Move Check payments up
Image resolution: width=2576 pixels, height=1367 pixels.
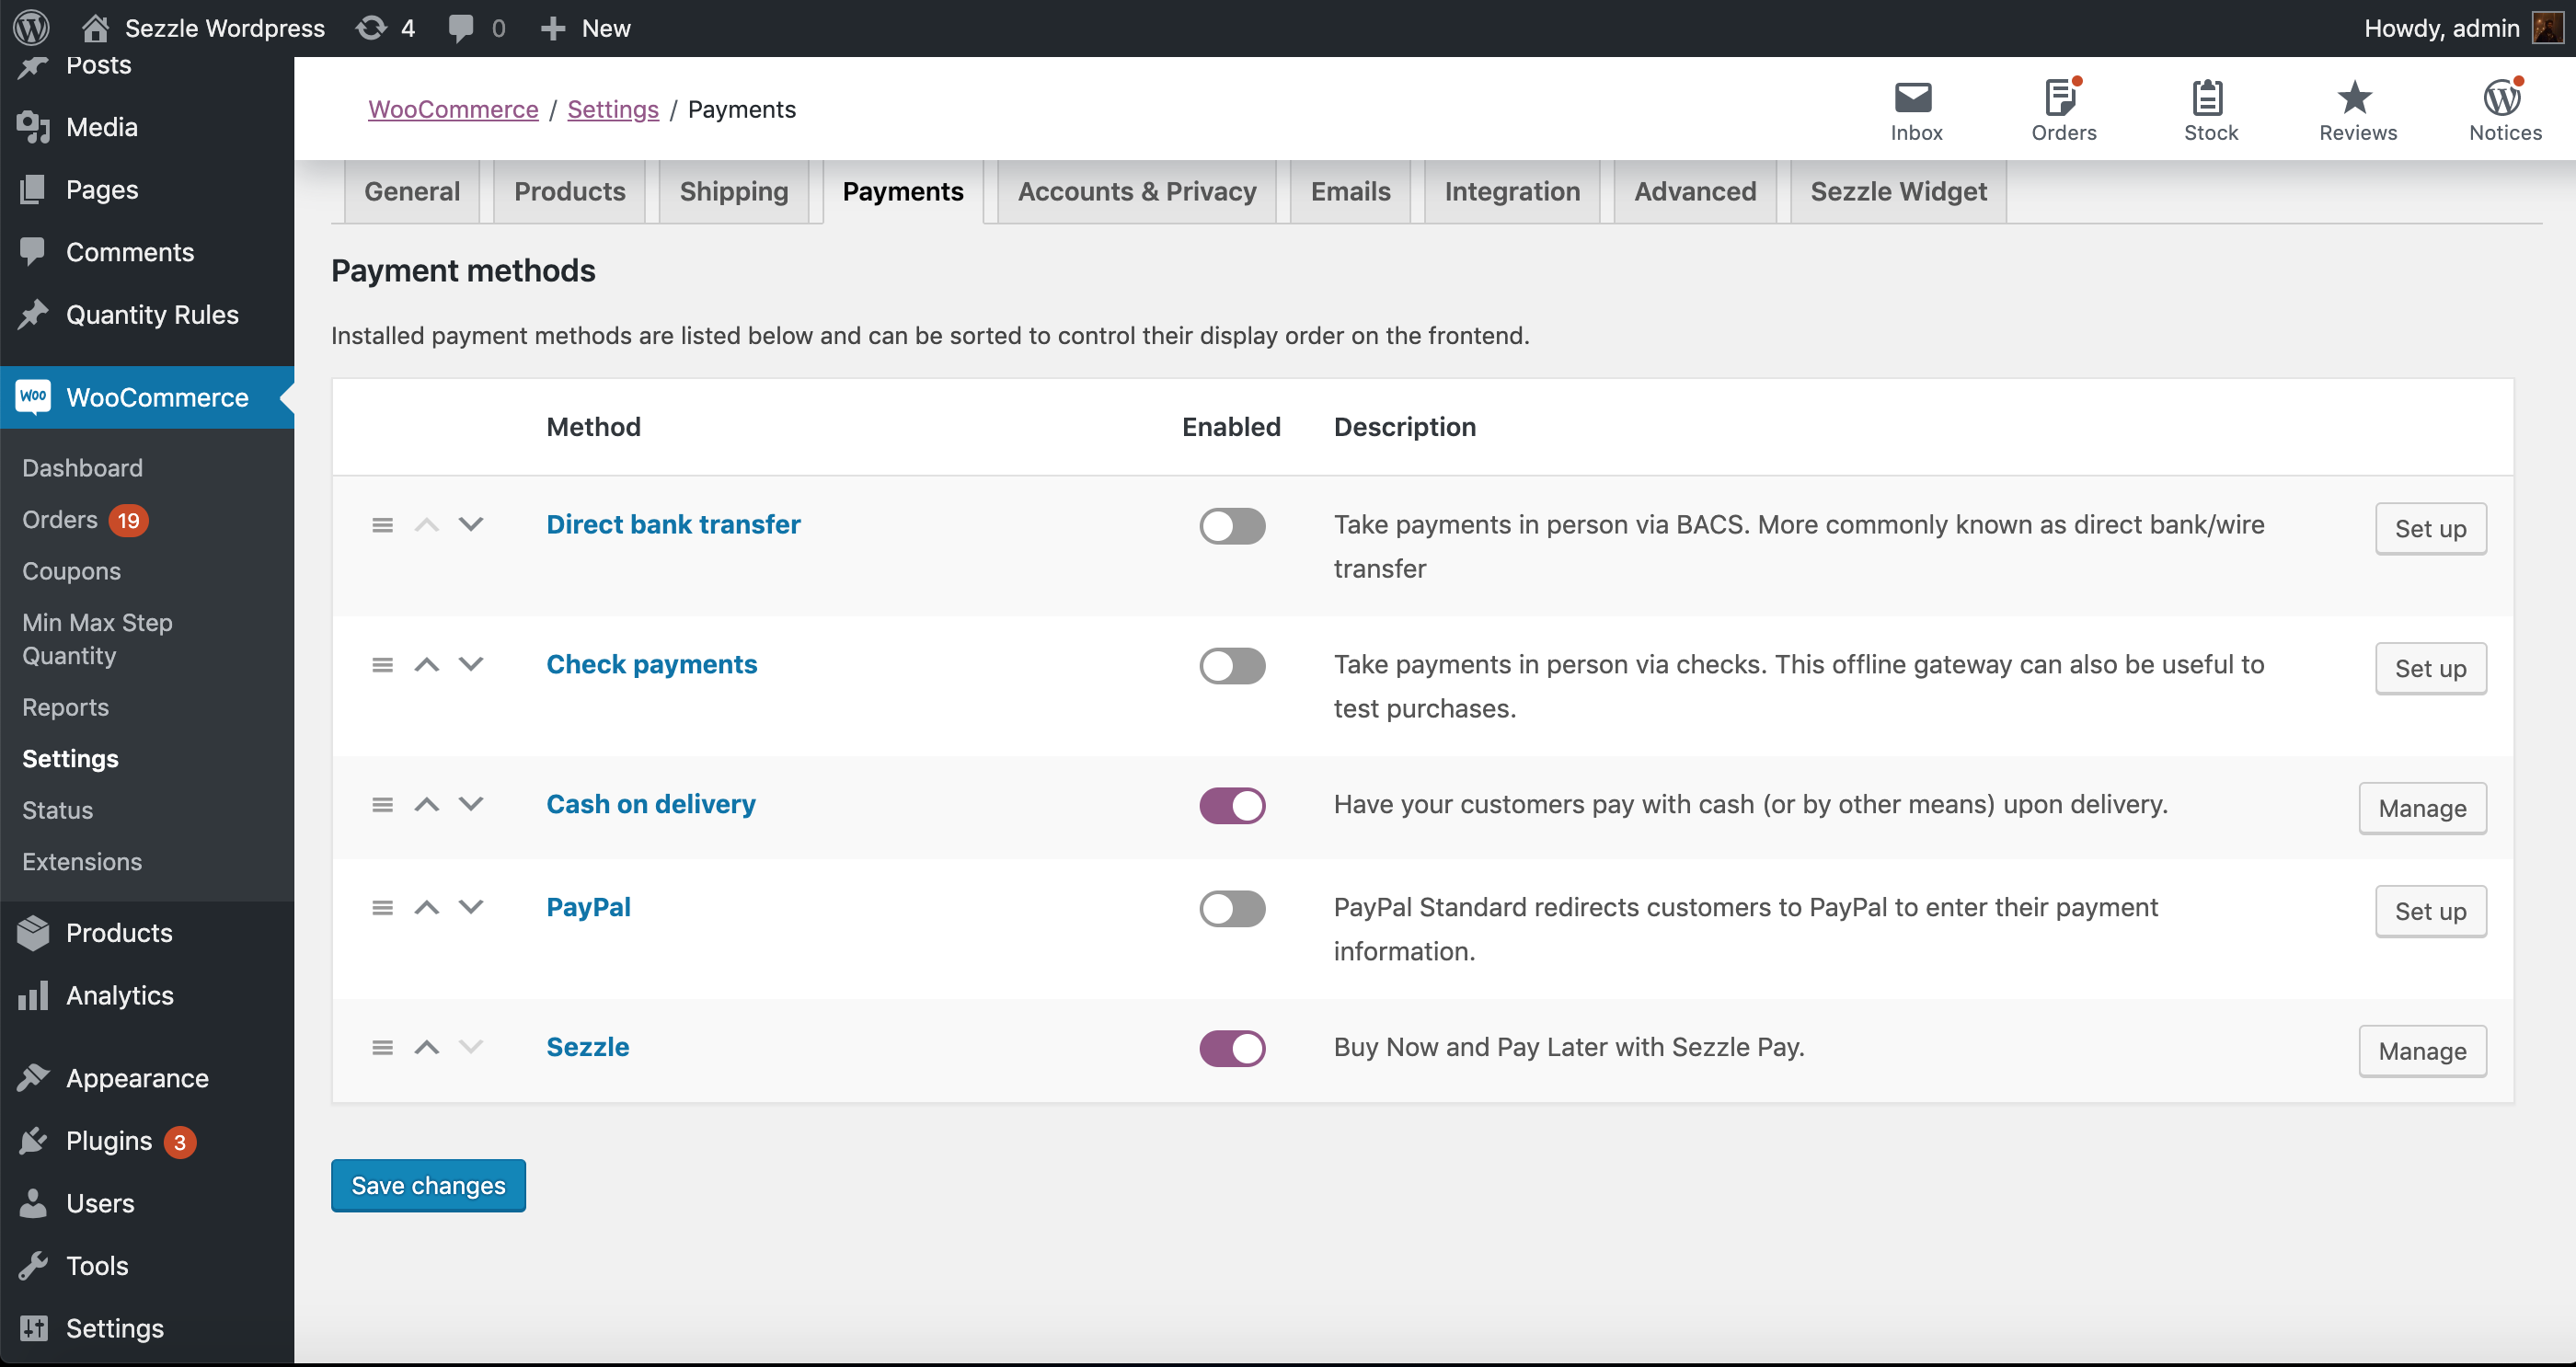click(x=427, y=665)
